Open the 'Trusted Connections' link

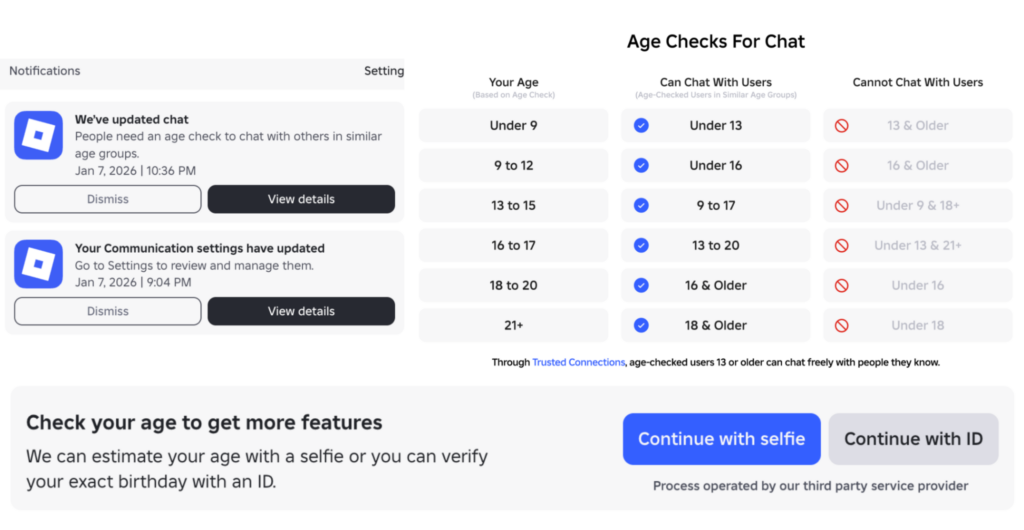click(x=579, y=362)
